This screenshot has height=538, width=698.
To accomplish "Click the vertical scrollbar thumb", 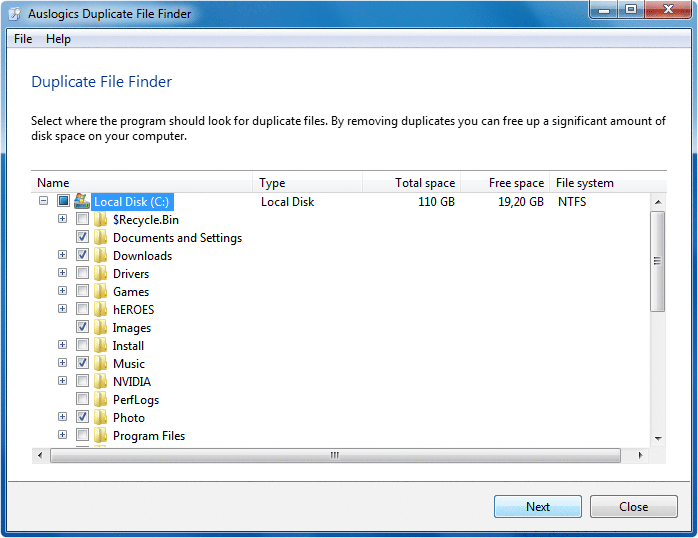I will click(657, 261).
